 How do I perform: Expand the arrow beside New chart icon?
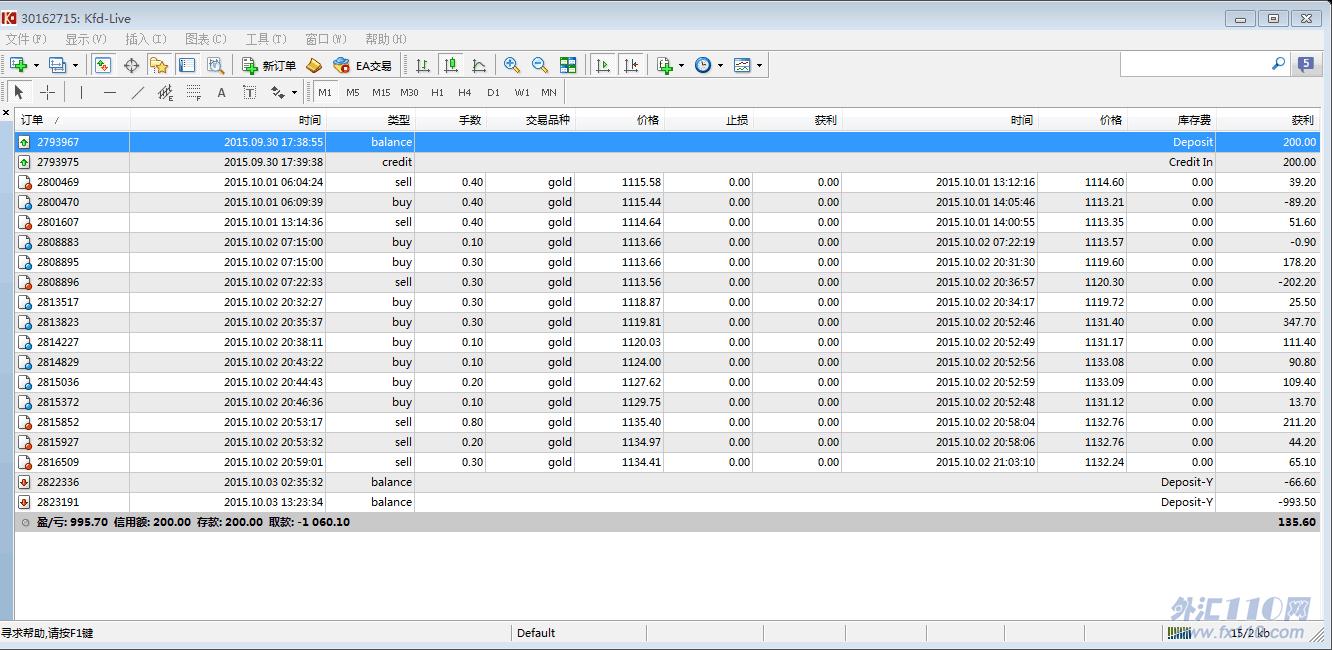36,65
